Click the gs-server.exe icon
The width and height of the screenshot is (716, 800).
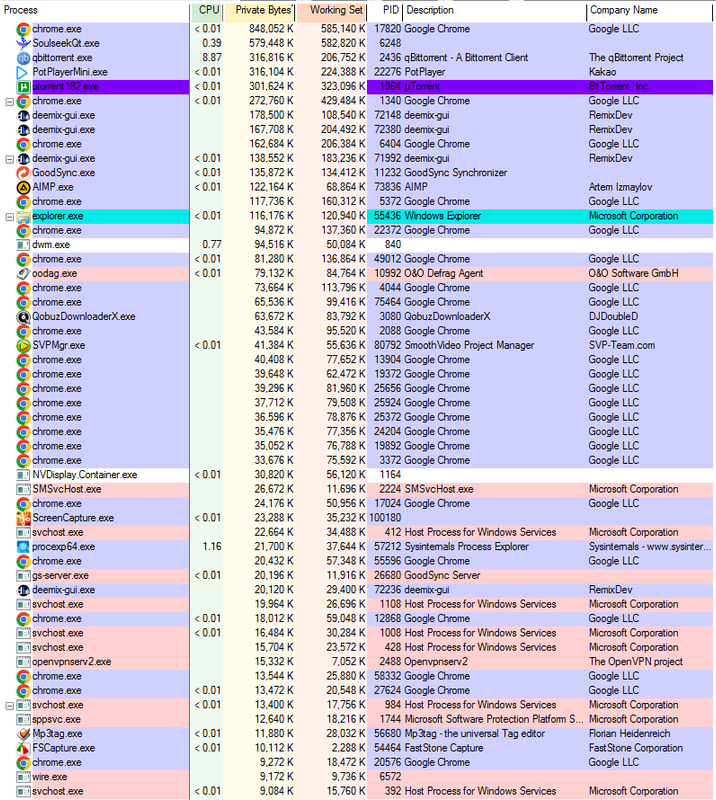click(23, 576)
